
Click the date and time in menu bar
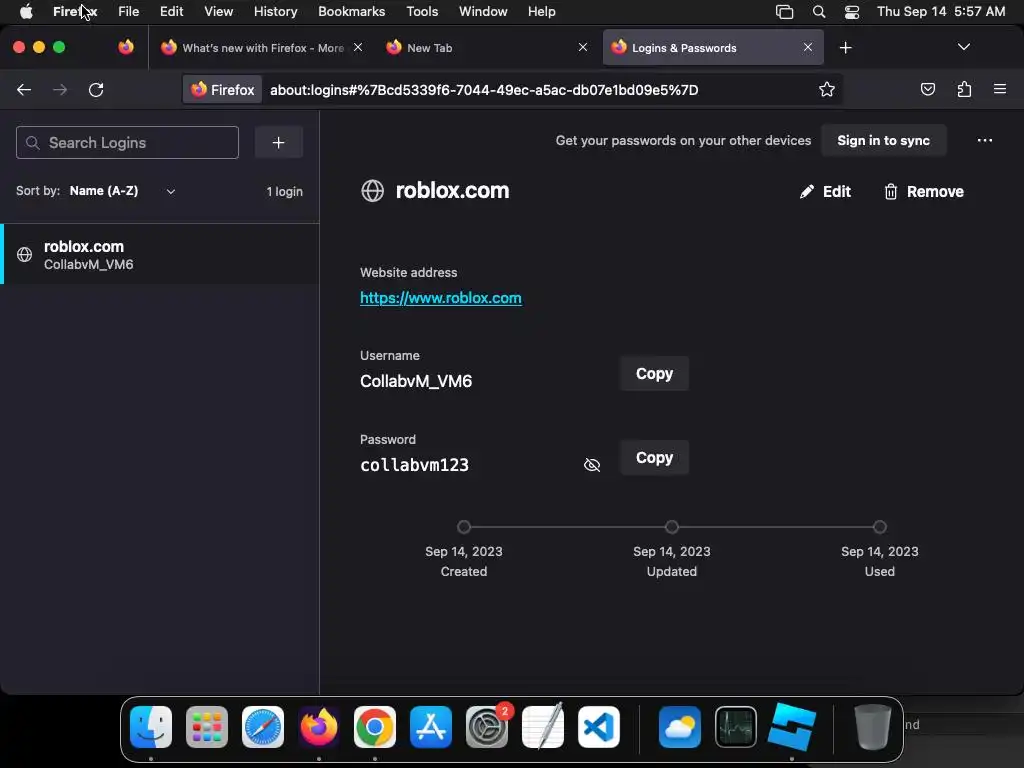coord(941,11)
